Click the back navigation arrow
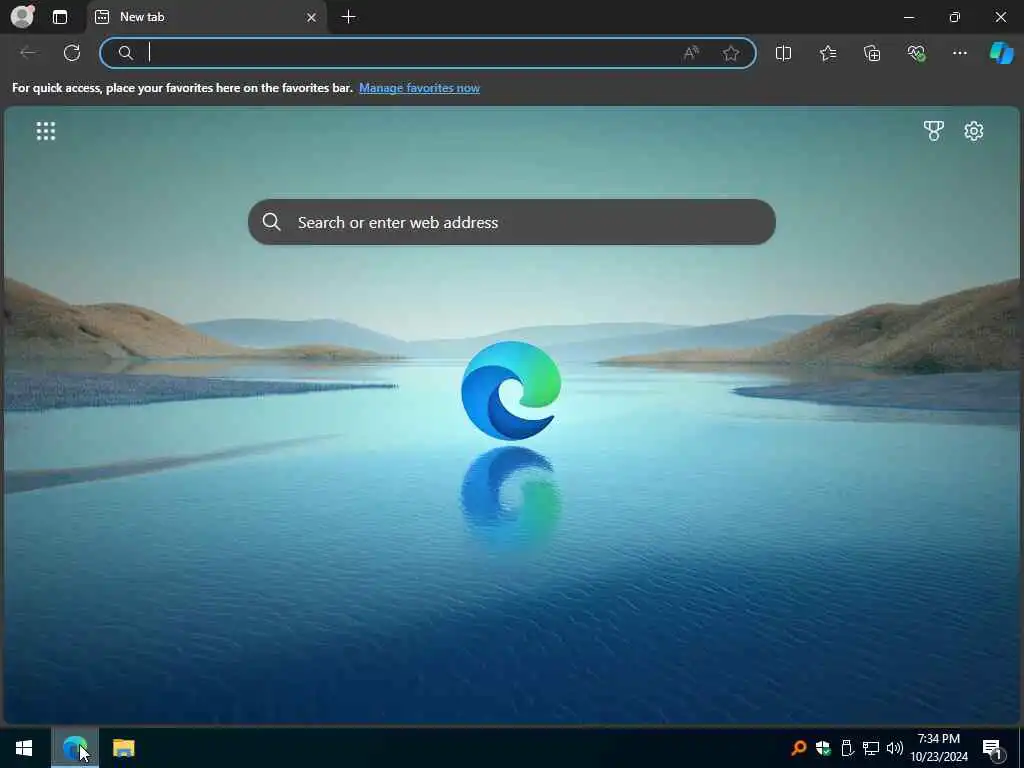1024x768 pixels. tap(28, 53)
